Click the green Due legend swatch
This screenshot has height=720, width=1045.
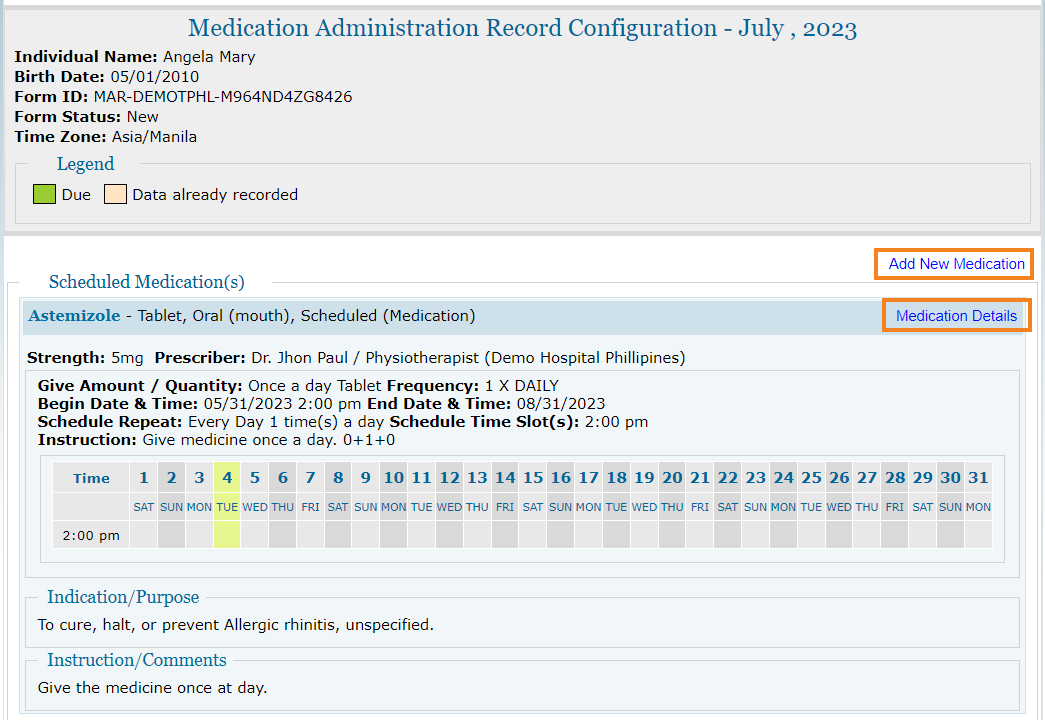pos(44,195)
